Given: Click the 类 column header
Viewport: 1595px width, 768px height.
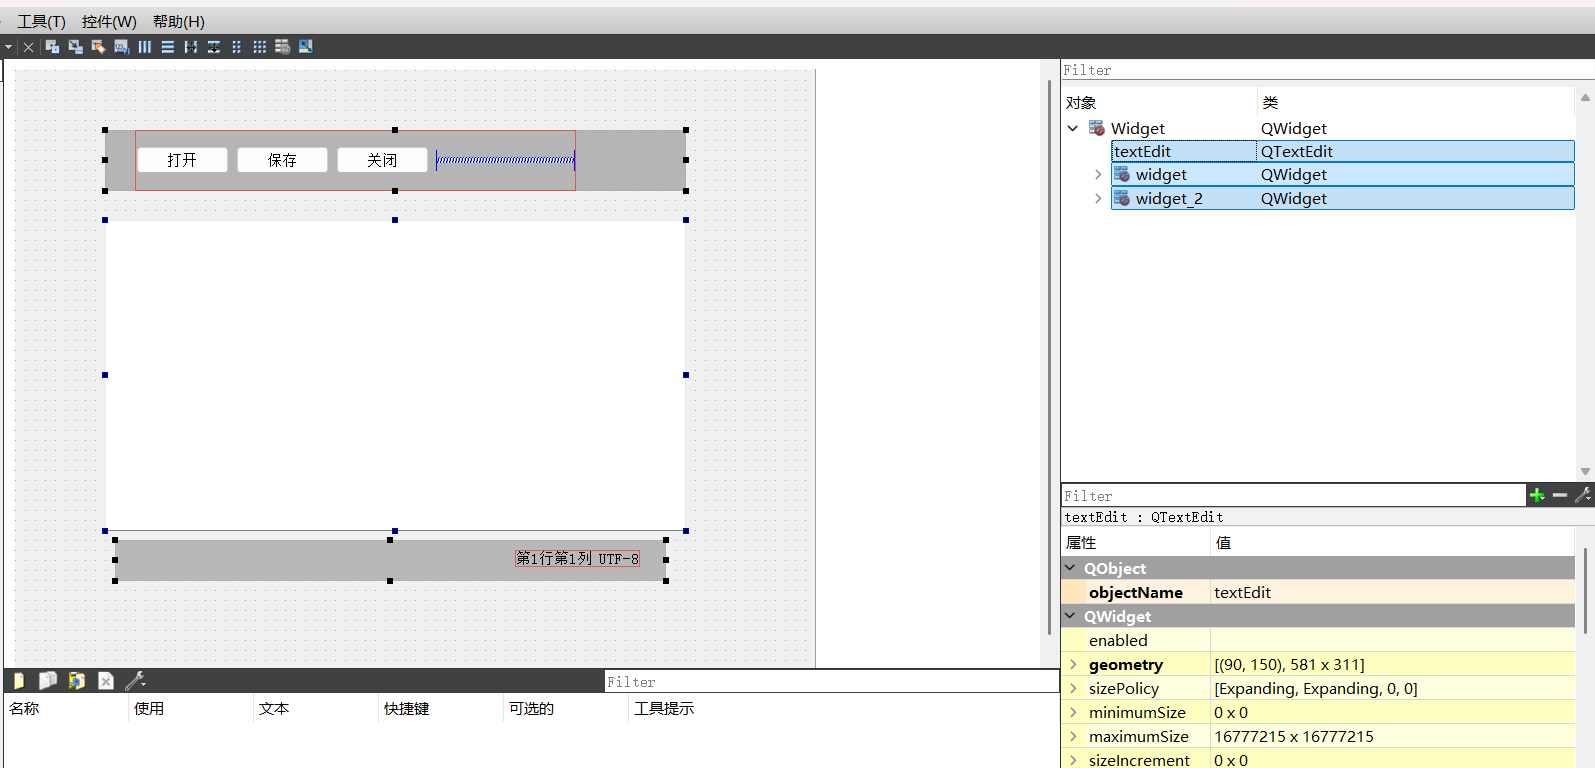Looking at the screenshot, I should [1416, 102].
